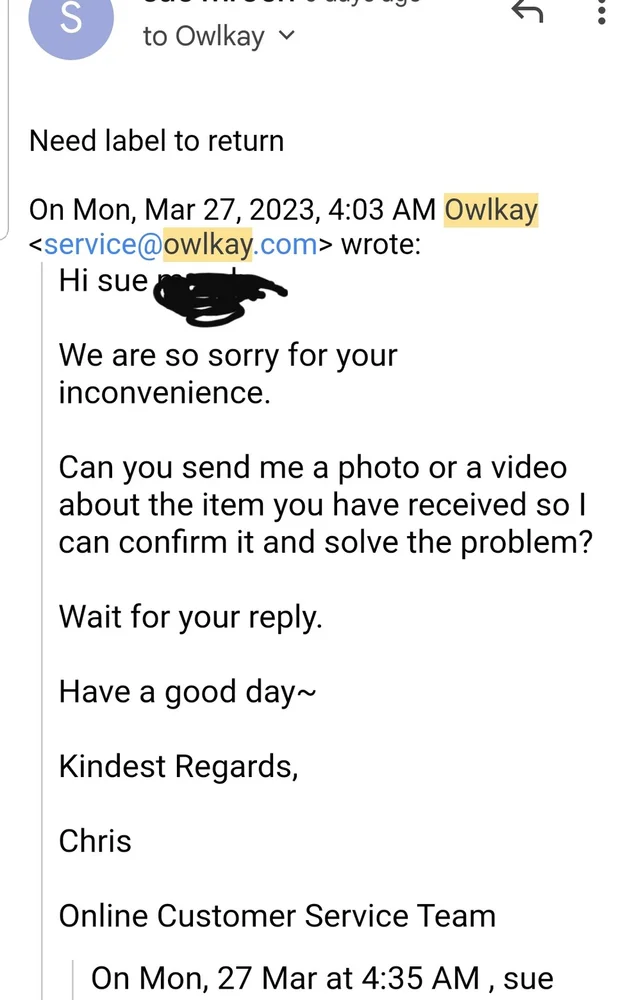Open the nested "27 Mar at 4:35 AM" quote
The height and width of the screenshot is (1000, 641).
[x=322, y=978]
